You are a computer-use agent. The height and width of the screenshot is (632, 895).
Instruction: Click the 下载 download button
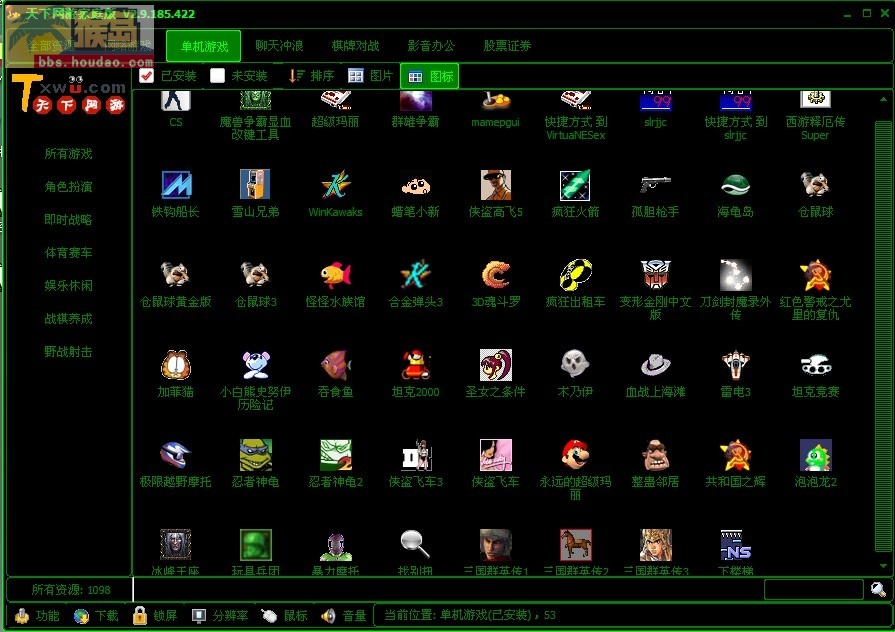96,615
